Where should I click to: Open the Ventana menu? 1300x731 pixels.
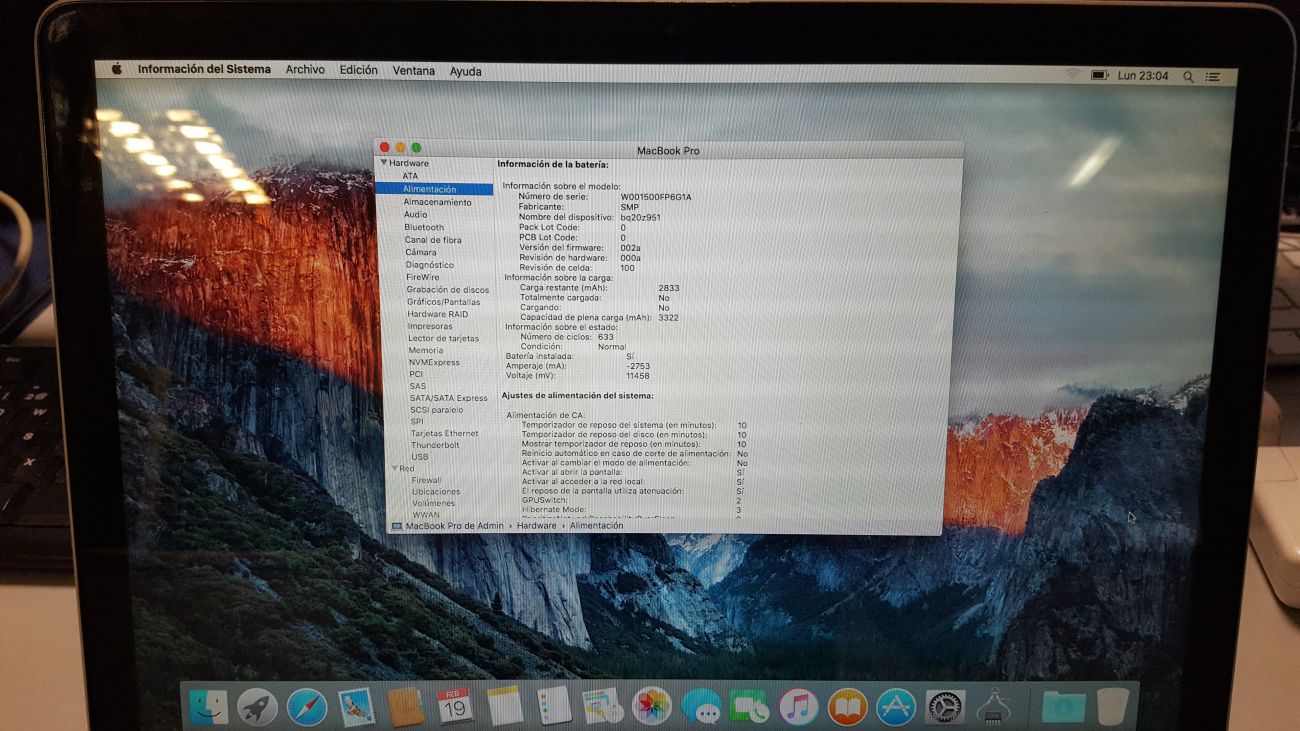(413, 71)
